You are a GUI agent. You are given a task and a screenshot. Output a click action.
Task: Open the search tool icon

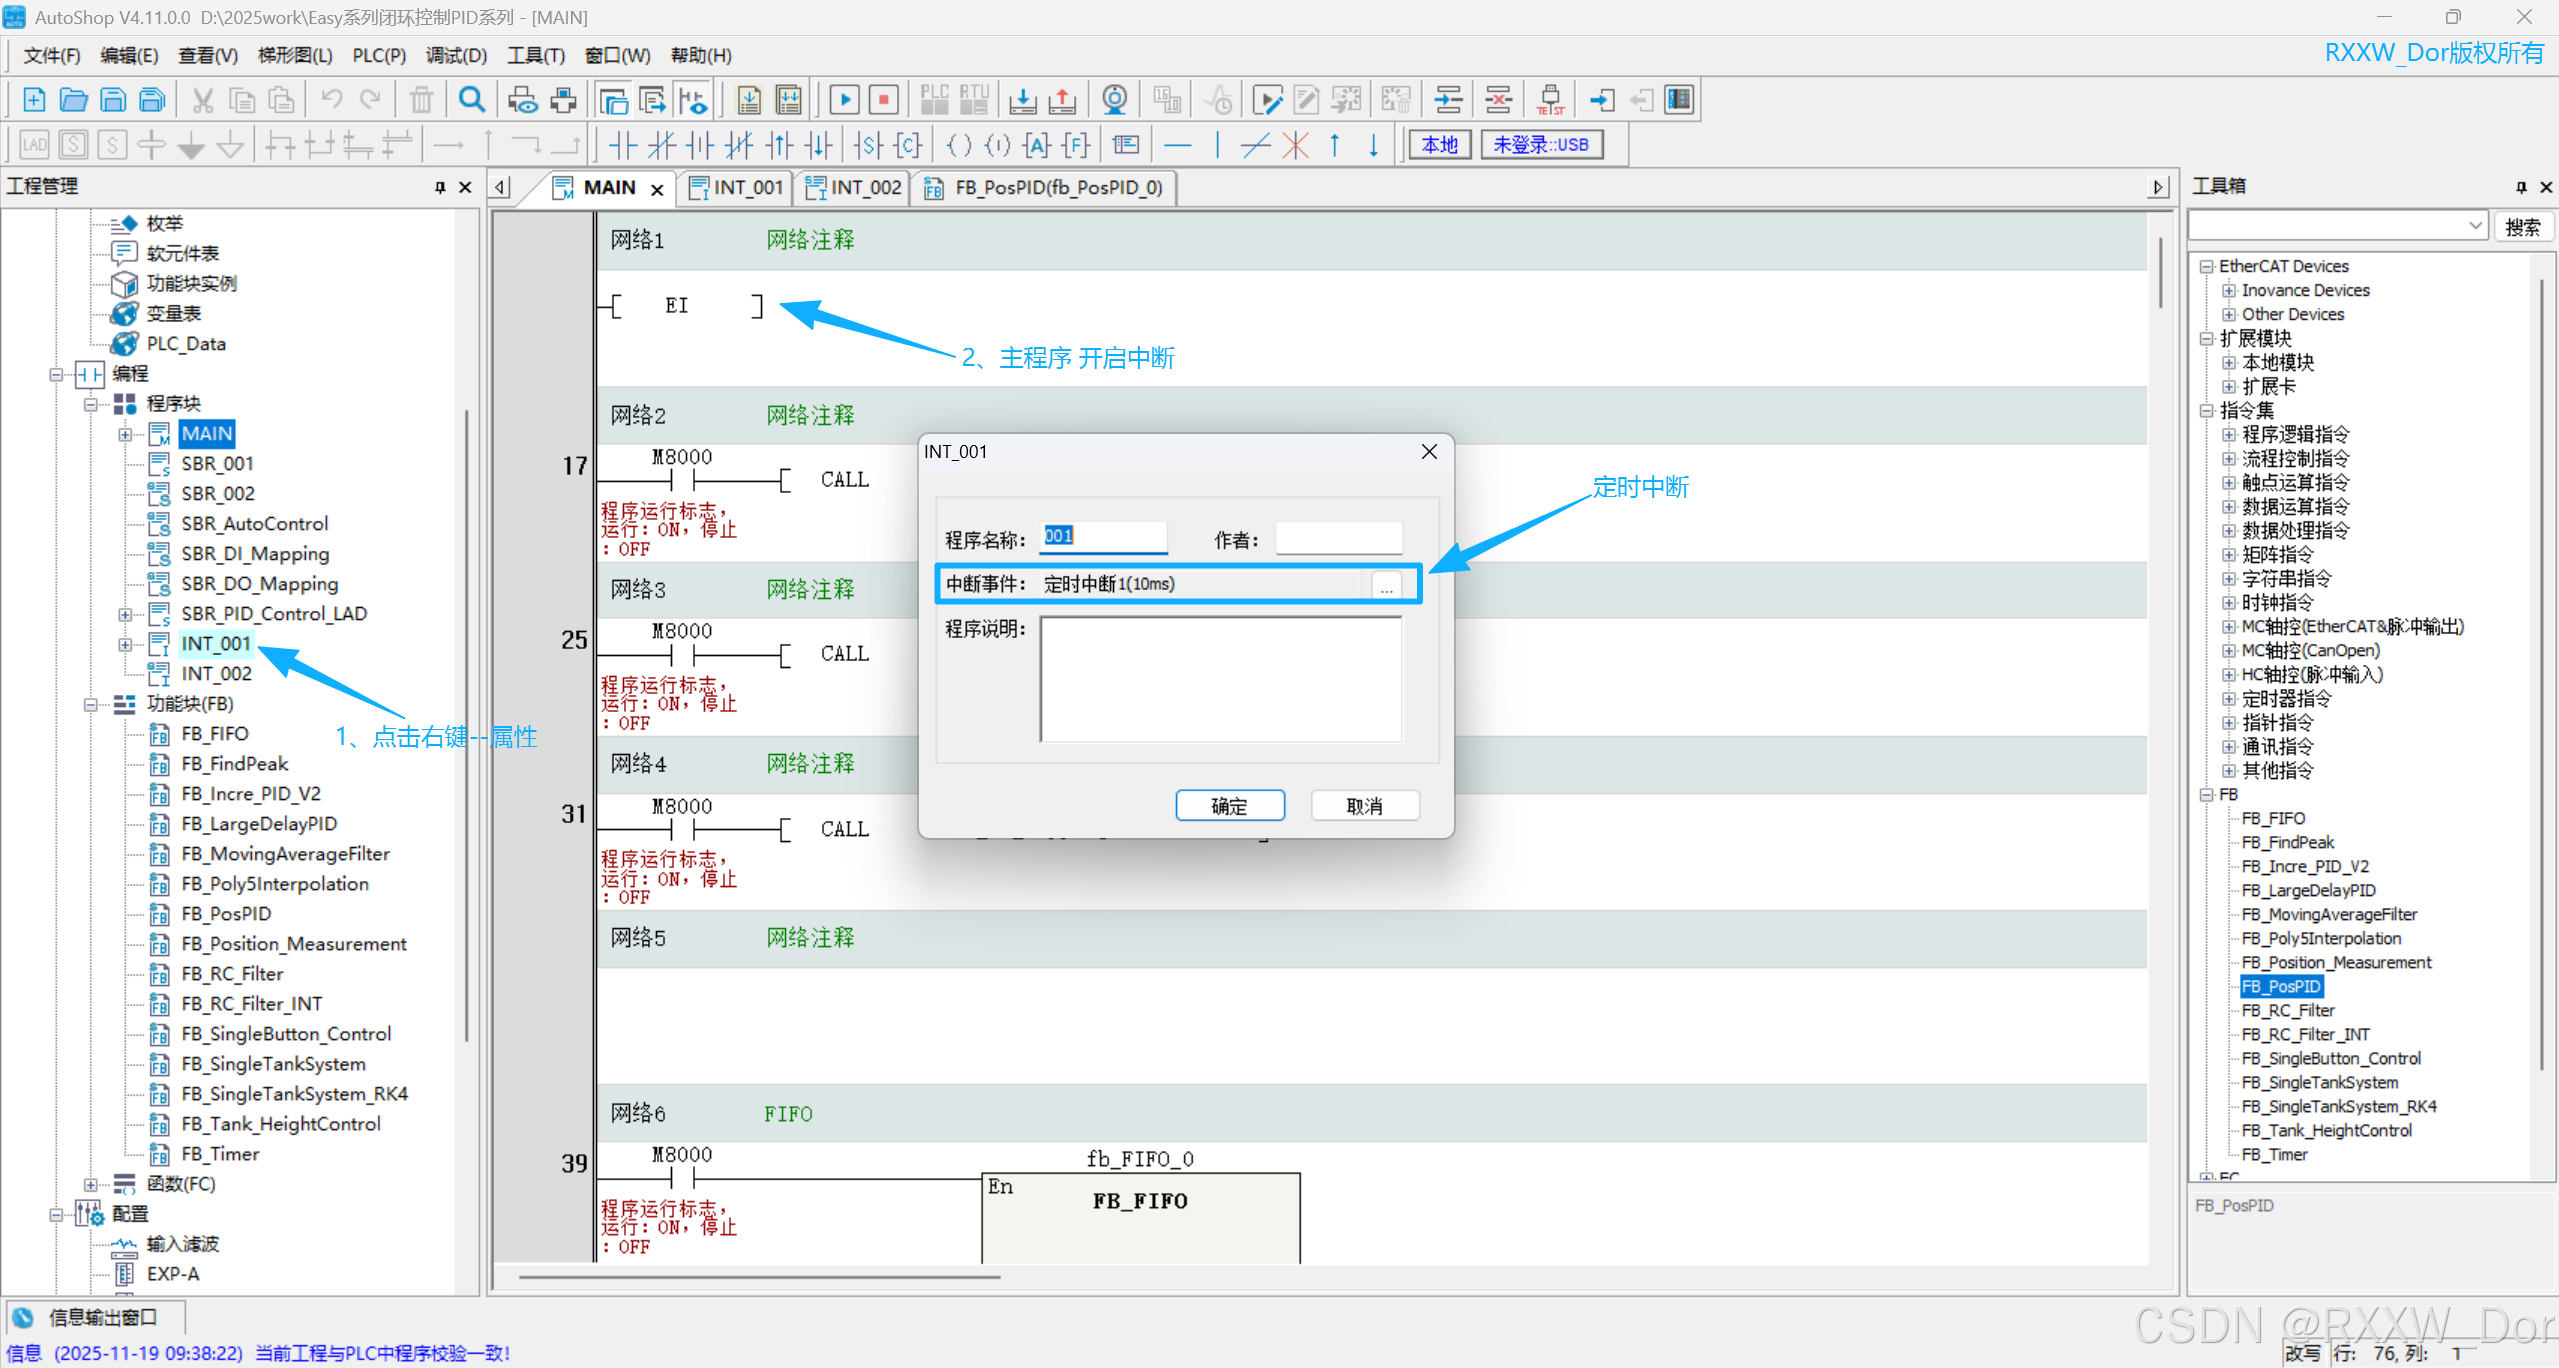tap(471, 99)
